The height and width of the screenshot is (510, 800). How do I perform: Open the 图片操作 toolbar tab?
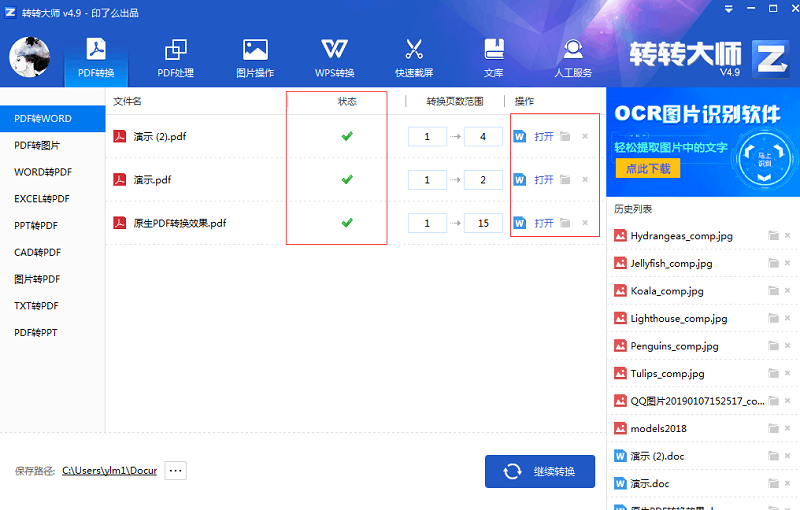(255, 58)
